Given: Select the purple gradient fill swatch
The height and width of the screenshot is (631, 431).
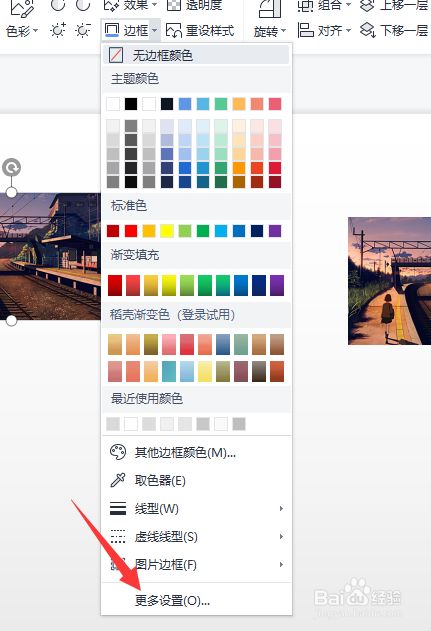Looking at the screenshot, I should coord(277,285).
